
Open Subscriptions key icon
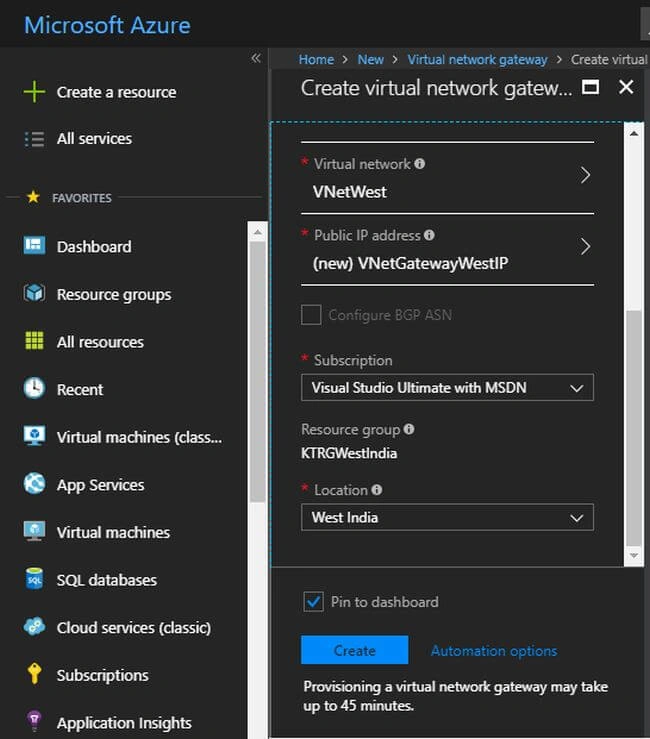tap(34, 674)
